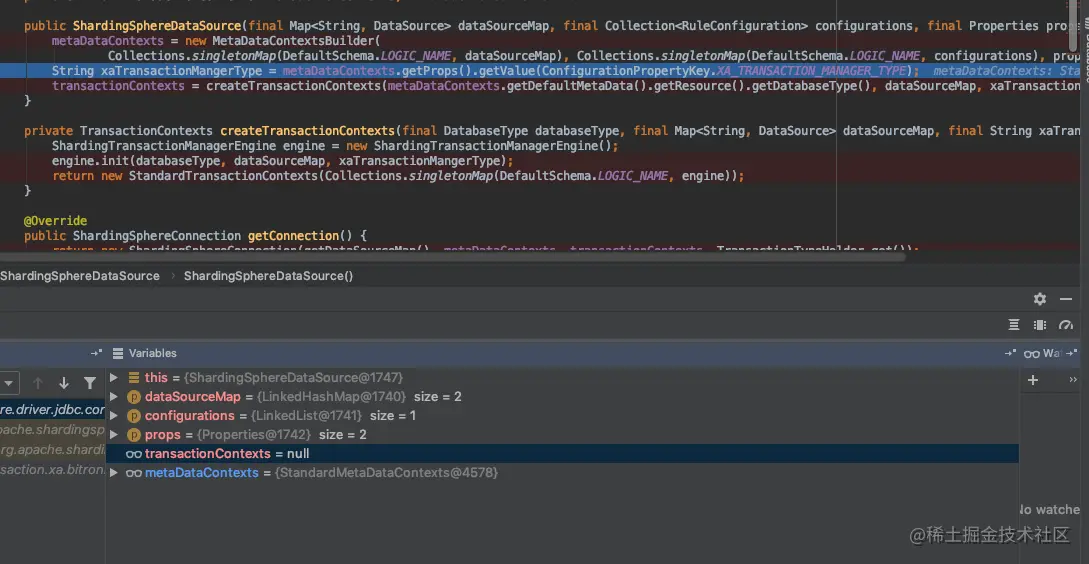Image resolution: width=1089 pixels, height=564 pixels.
Task: Expand the configurations variable node
Action: pos(114,415)
